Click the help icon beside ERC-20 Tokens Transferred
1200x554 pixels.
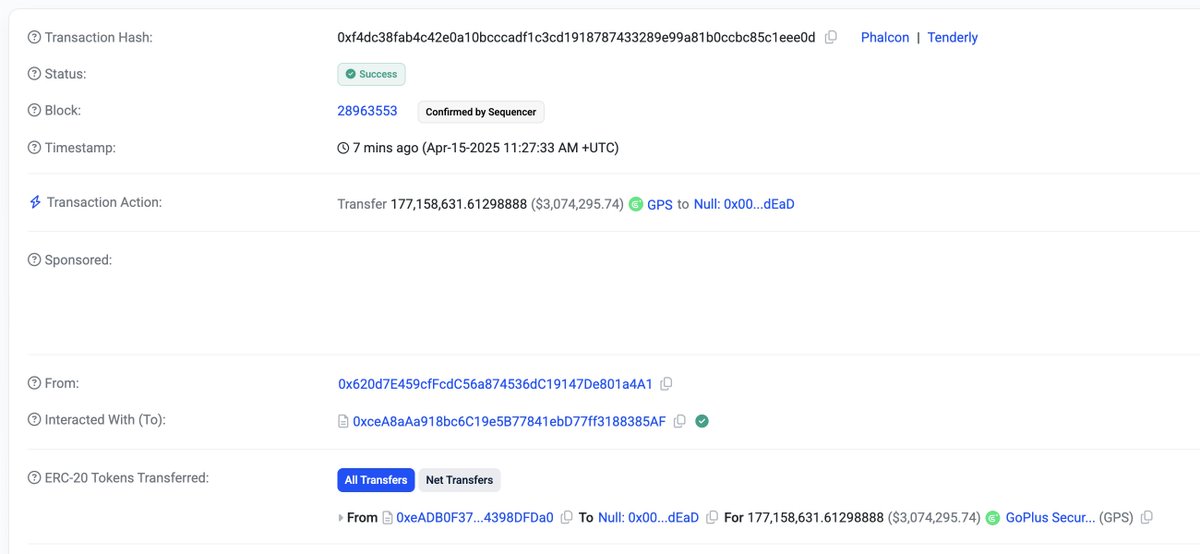coord(35,478)
